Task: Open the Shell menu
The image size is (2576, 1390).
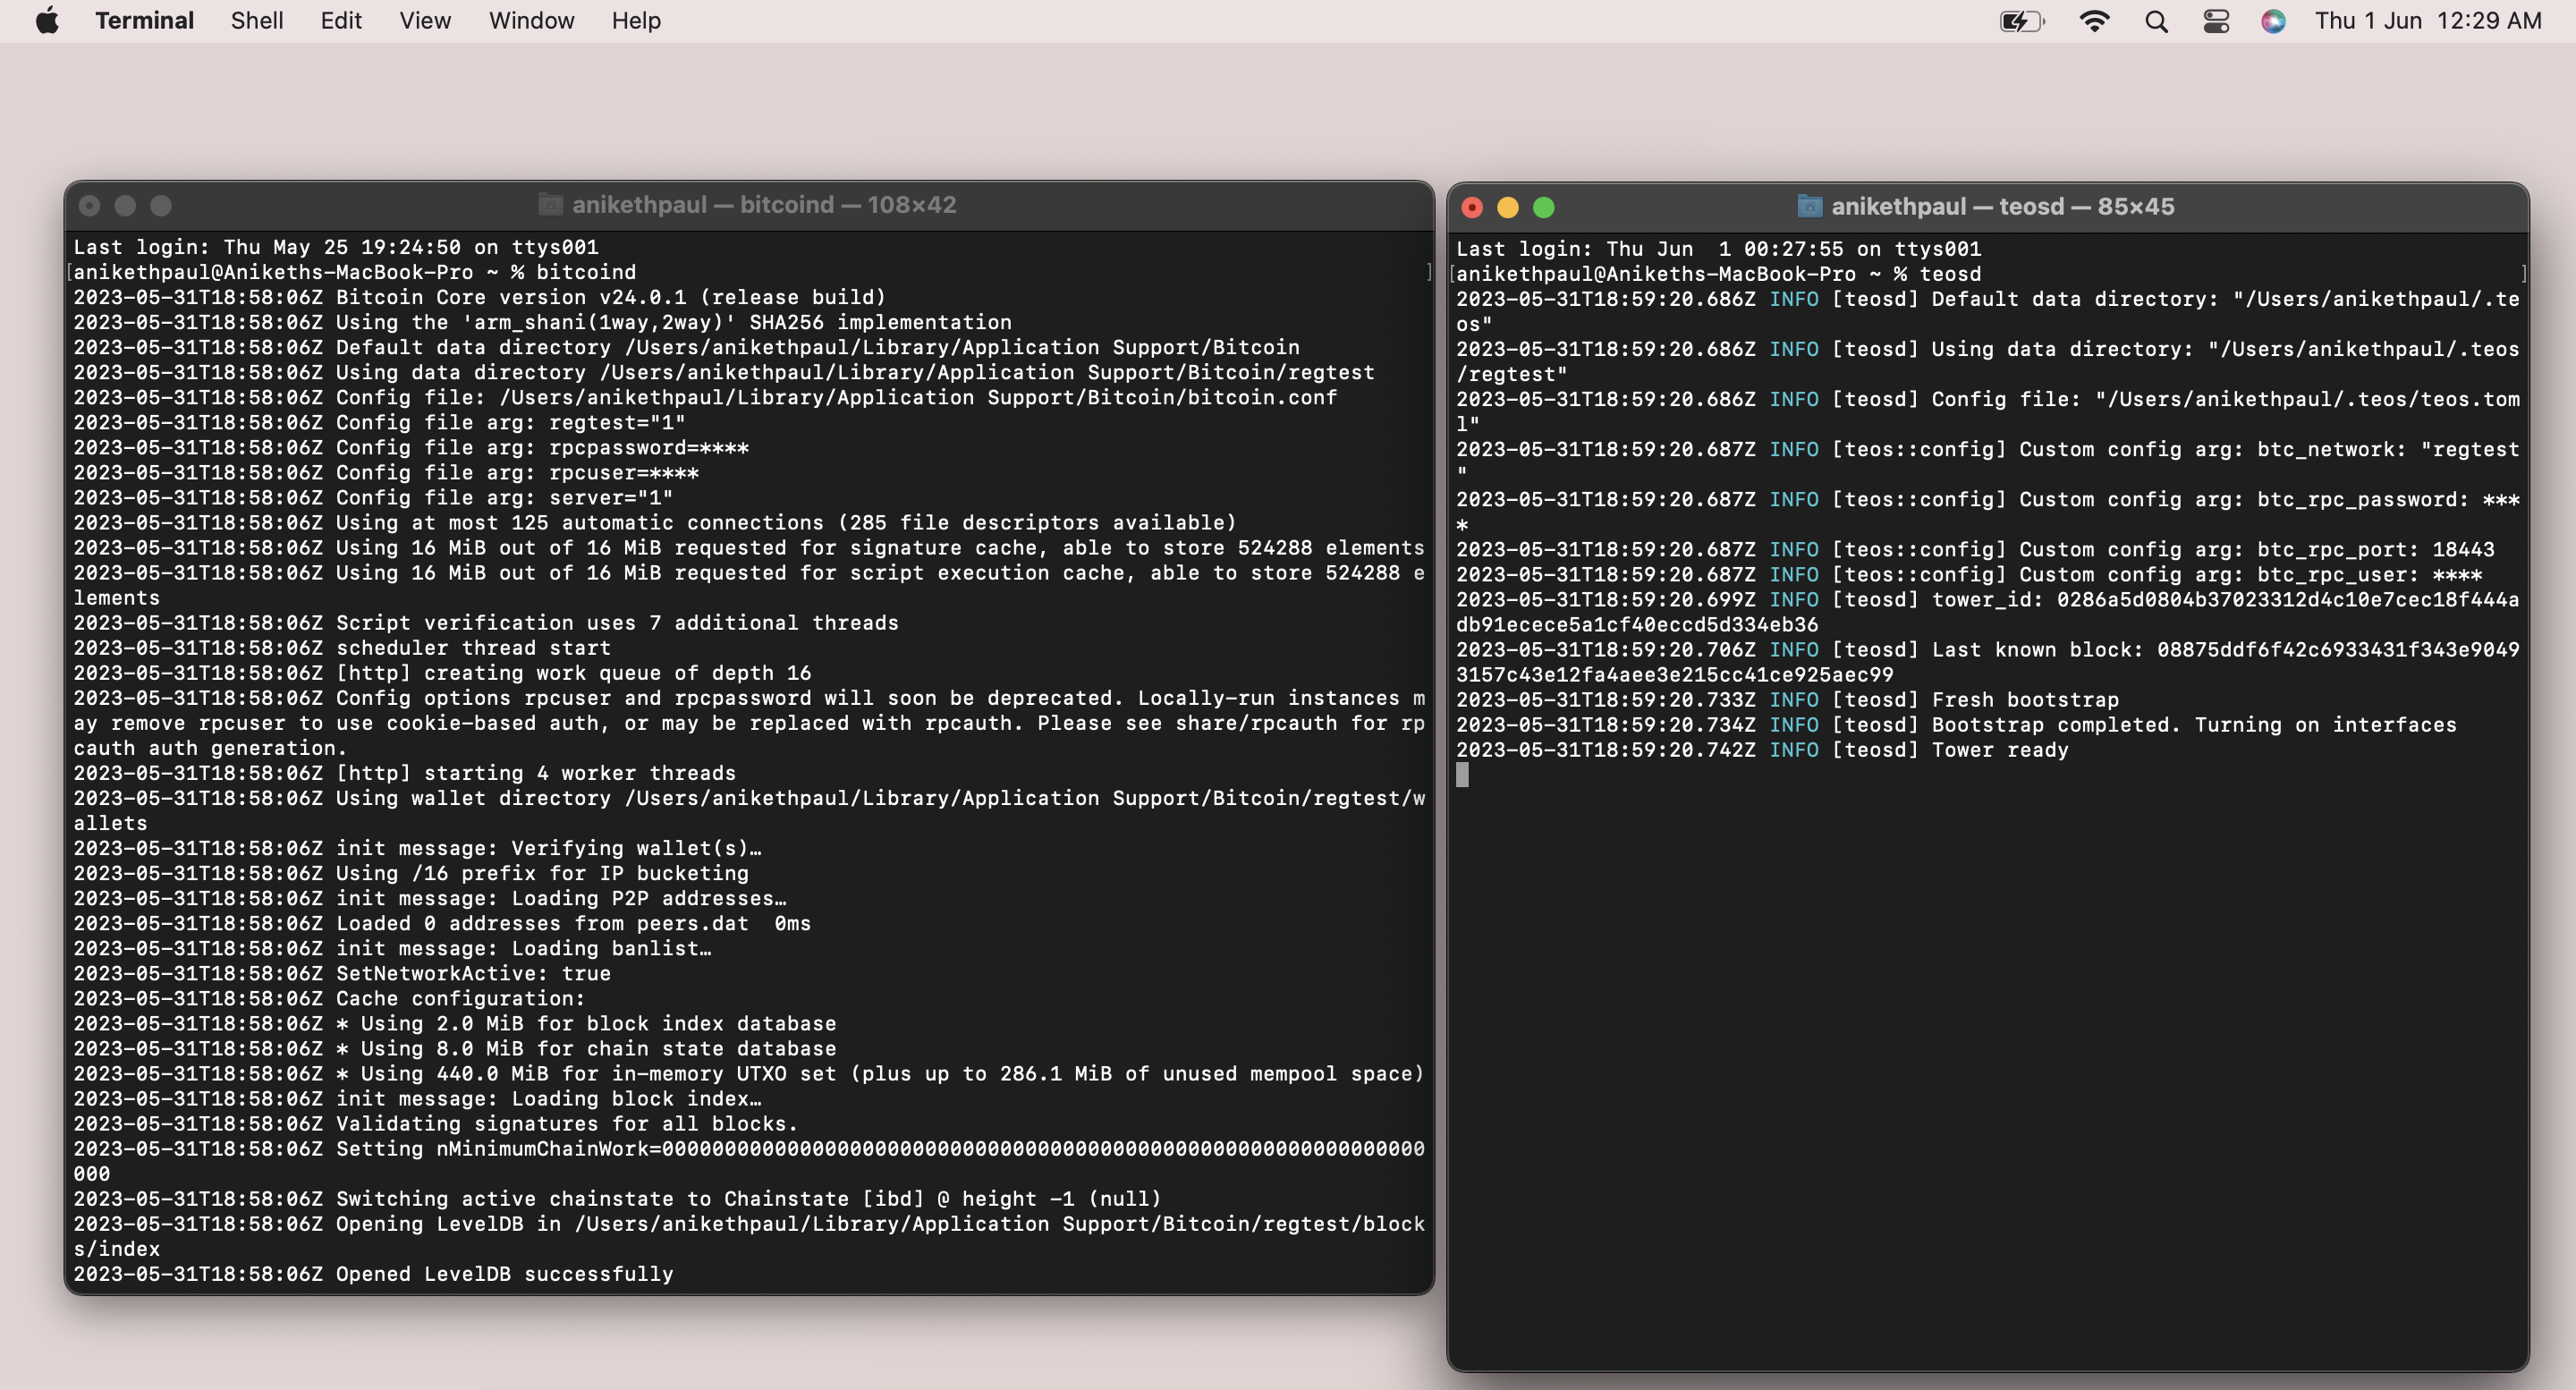Action: click(257, 21)
